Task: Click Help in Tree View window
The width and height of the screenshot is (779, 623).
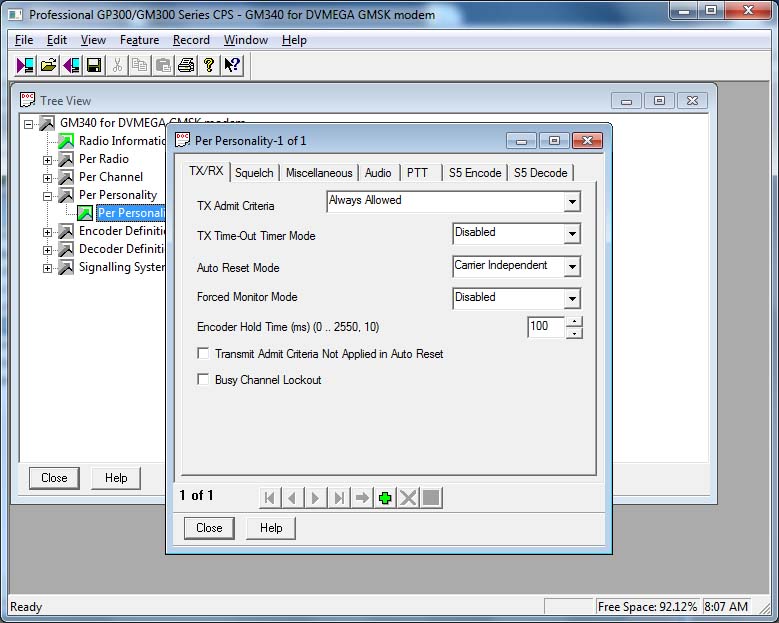Action: 116,478
